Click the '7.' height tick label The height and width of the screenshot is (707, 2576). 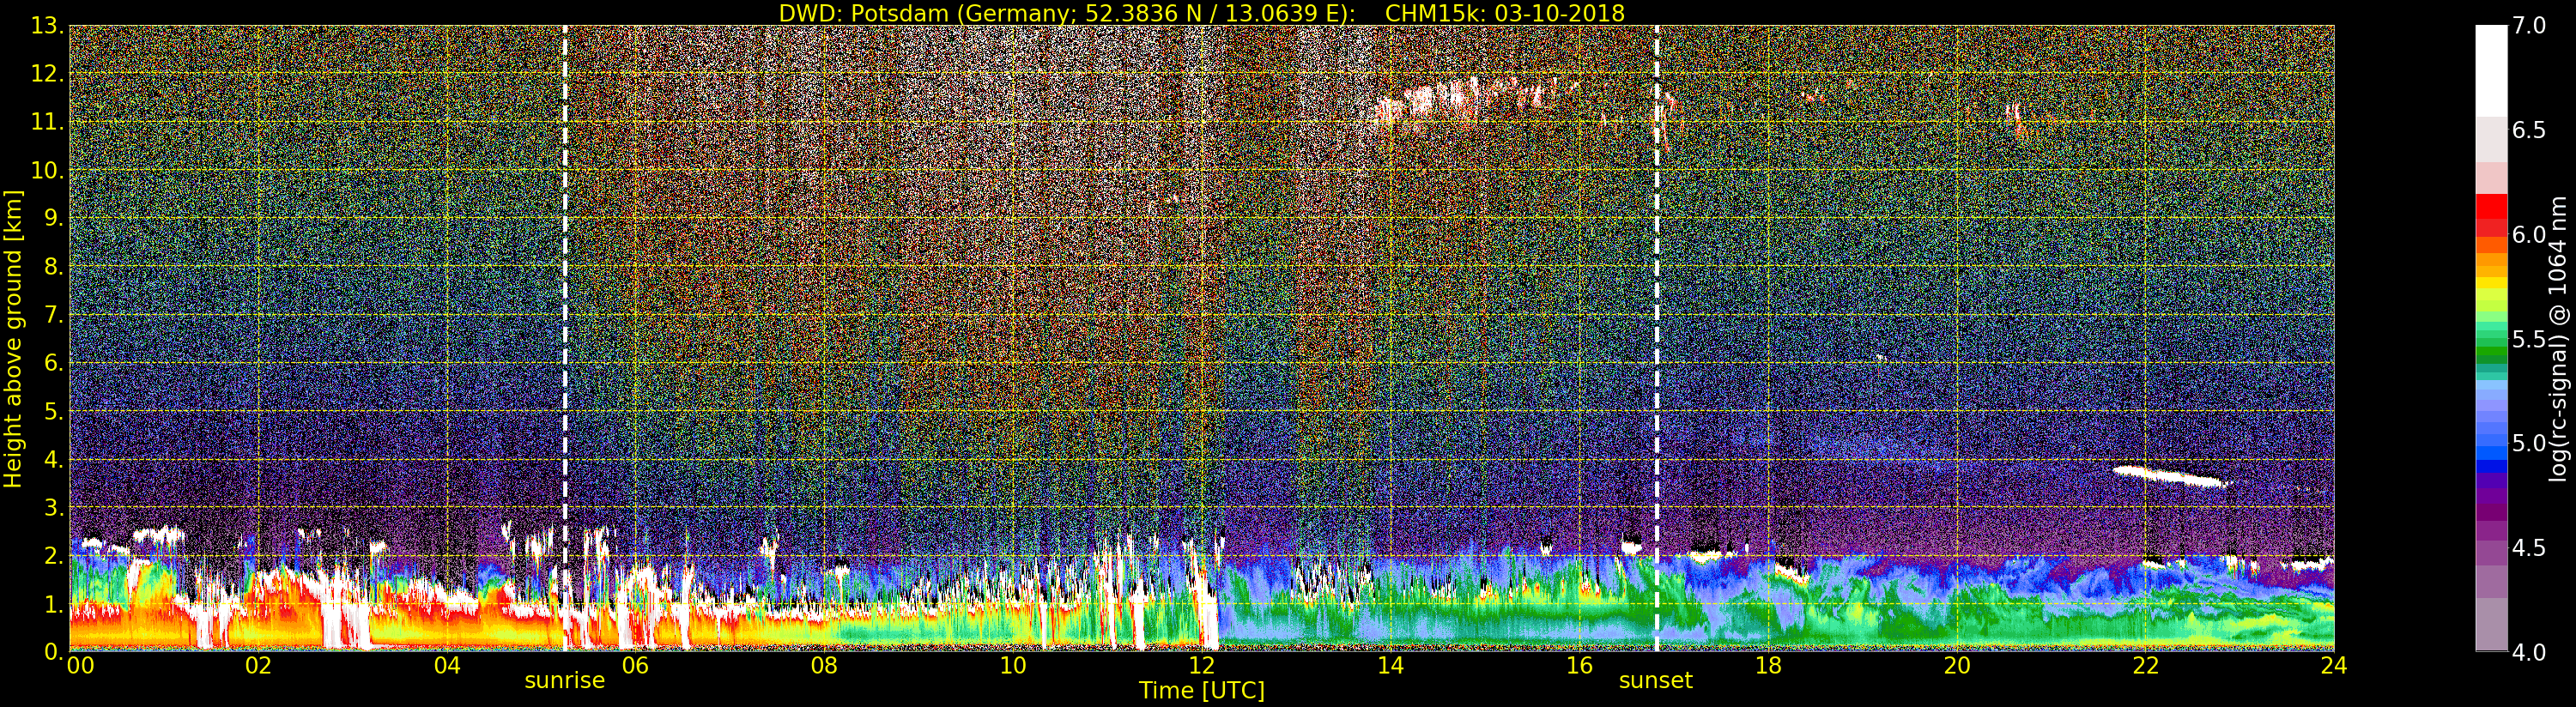pyautogui.click(x=53, y=315)
